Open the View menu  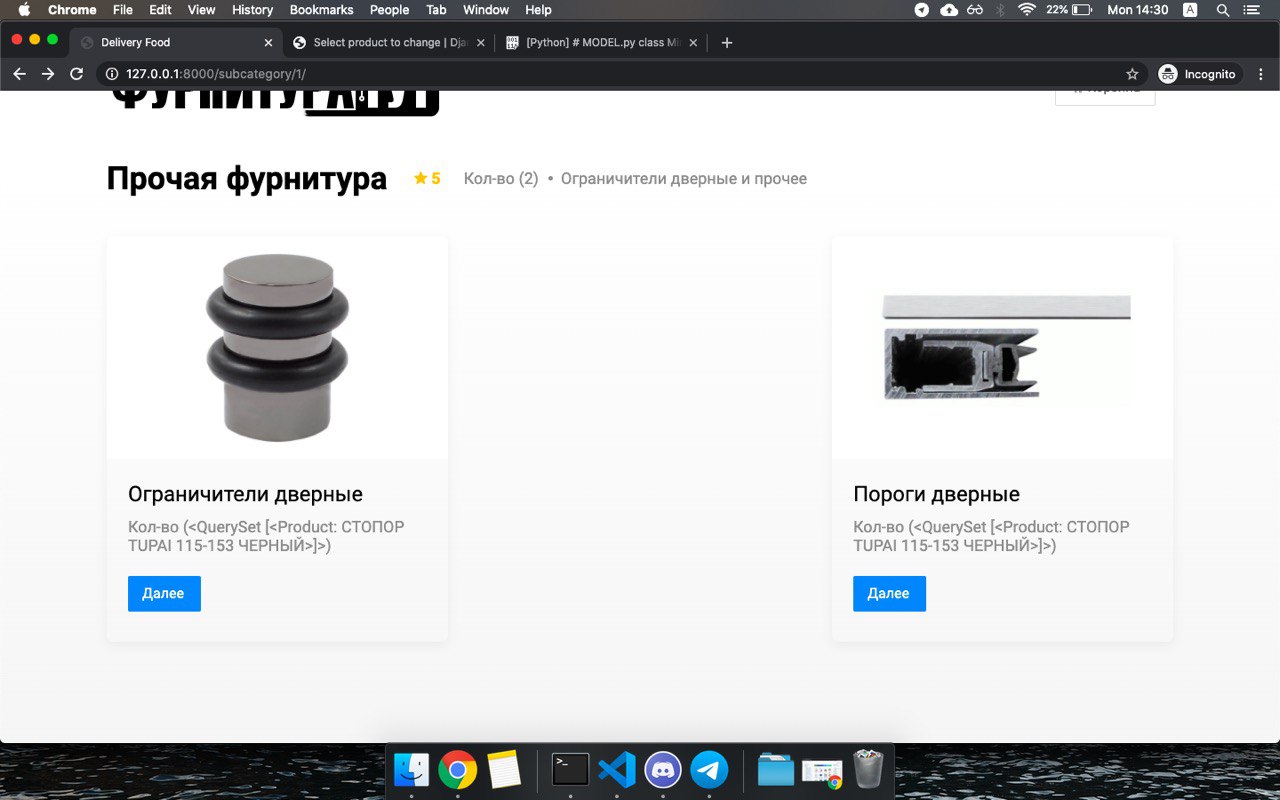pyautogui.click(x=201, y=10)
